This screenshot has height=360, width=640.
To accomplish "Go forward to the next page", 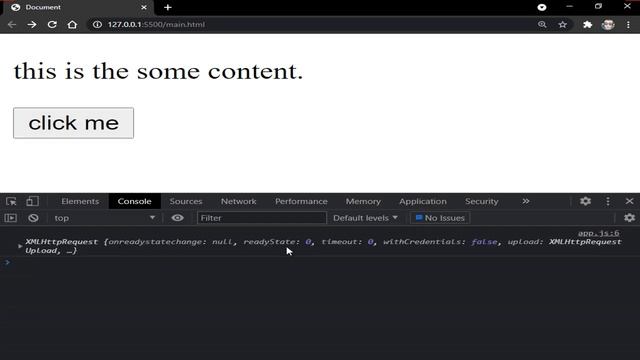I will click(32, 24).
